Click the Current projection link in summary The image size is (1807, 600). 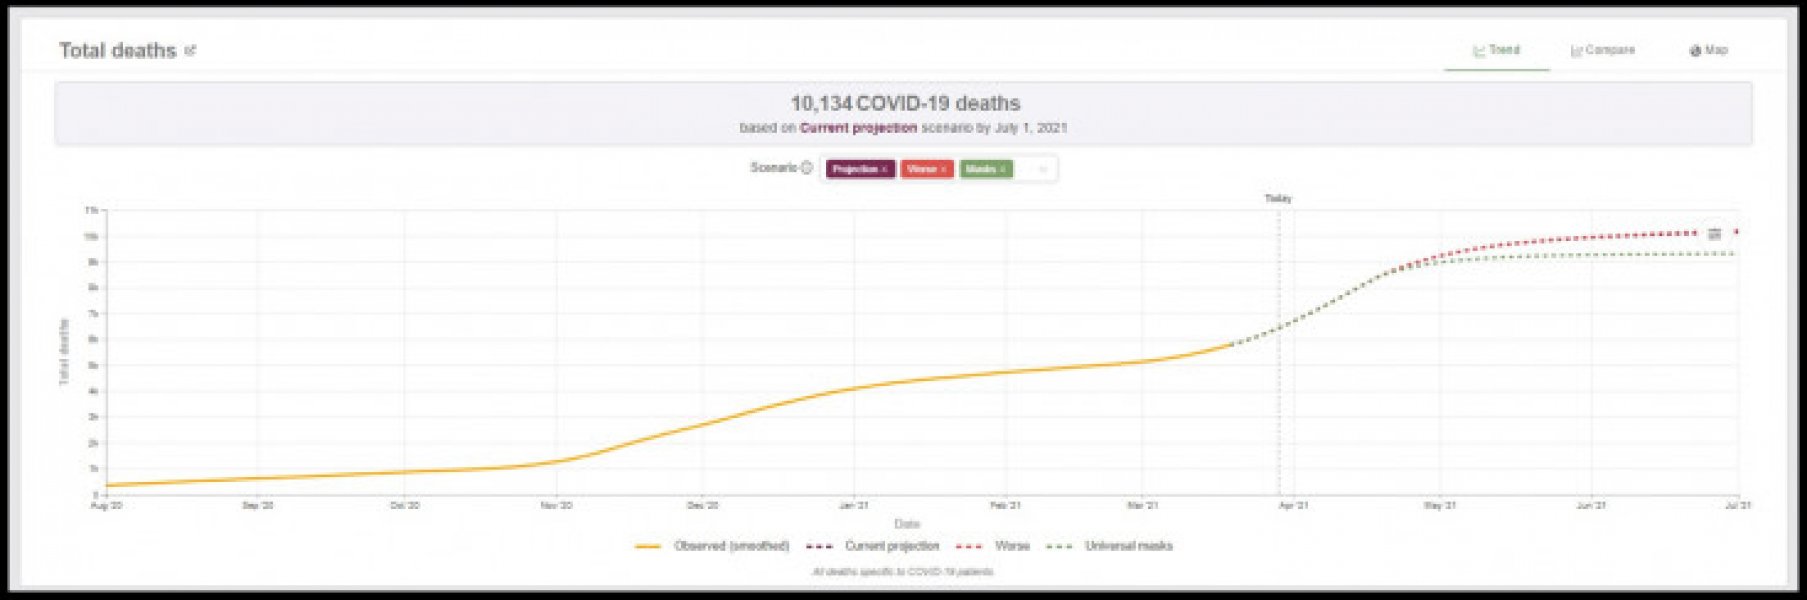pyautogui.click(x=858, y=128)
